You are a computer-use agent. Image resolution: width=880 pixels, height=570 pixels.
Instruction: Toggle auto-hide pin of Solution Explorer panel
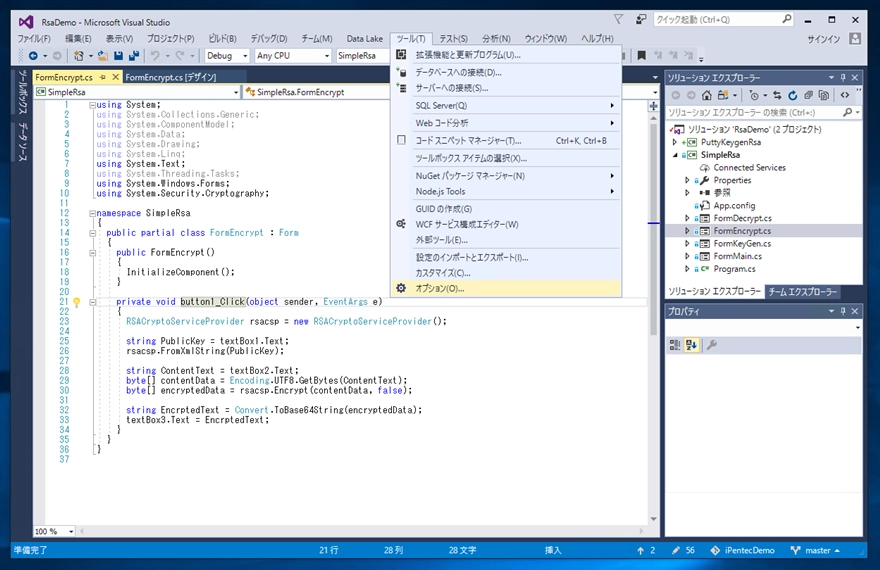click(843, 77)
